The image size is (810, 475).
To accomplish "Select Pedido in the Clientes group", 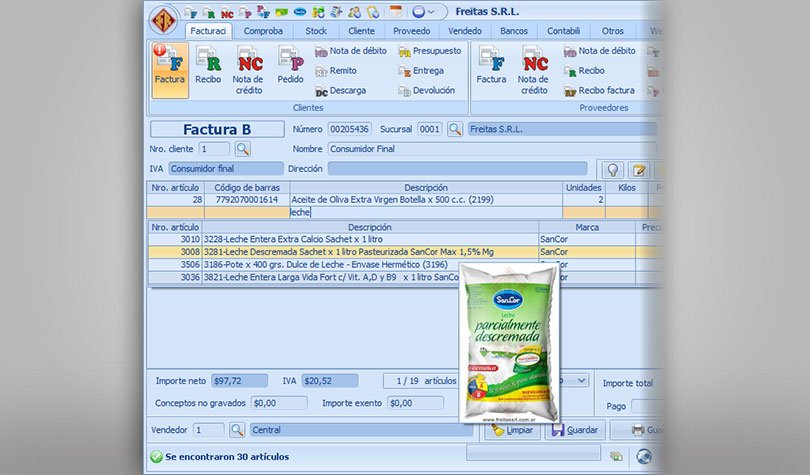I will click(x=290, y=66).
